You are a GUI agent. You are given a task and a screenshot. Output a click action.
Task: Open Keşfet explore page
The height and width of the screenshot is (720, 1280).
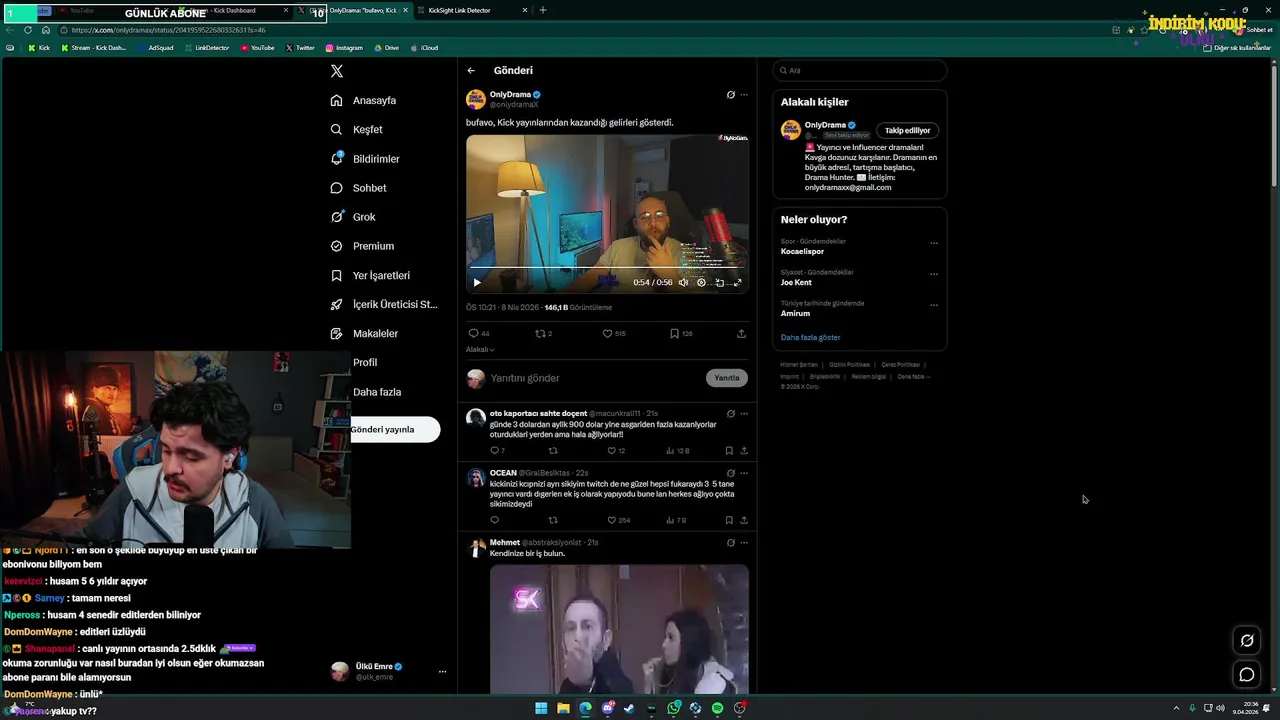pos(356,129)
